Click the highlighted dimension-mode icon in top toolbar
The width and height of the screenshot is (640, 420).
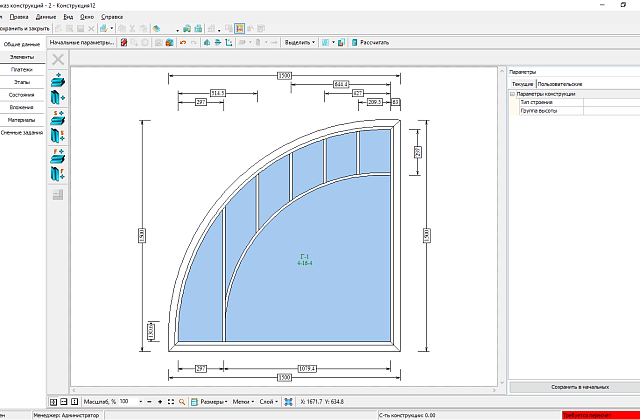coord(239,29)
